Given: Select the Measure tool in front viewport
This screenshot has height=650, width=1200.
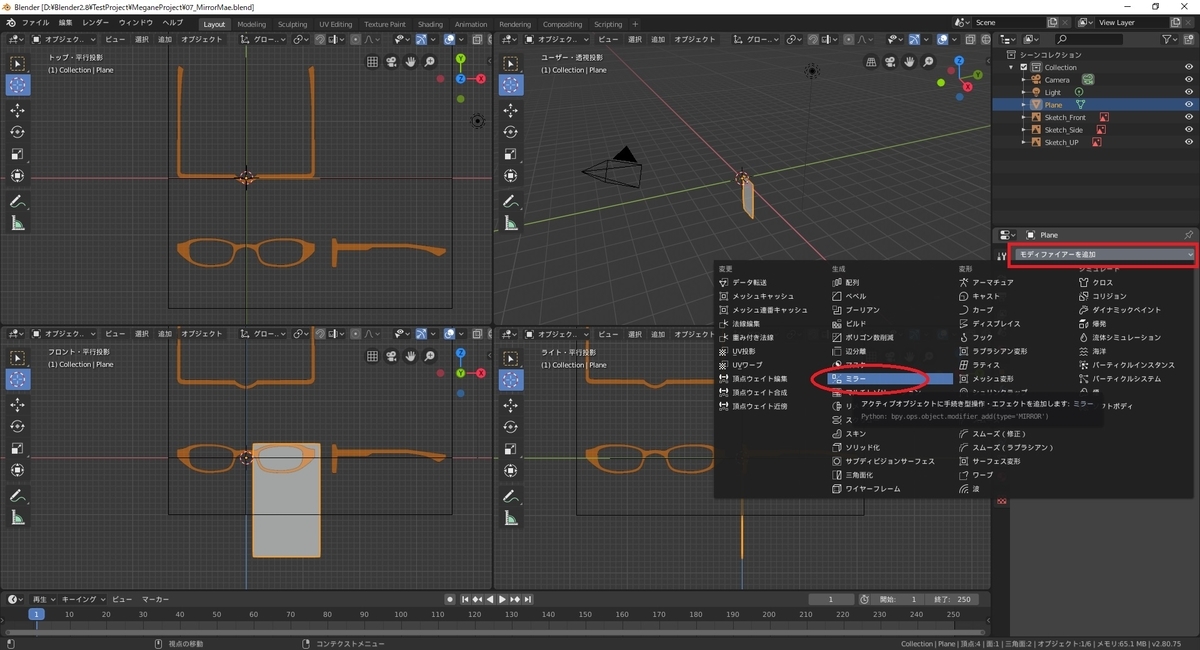Looking at the screenshot, I should 18,518.
